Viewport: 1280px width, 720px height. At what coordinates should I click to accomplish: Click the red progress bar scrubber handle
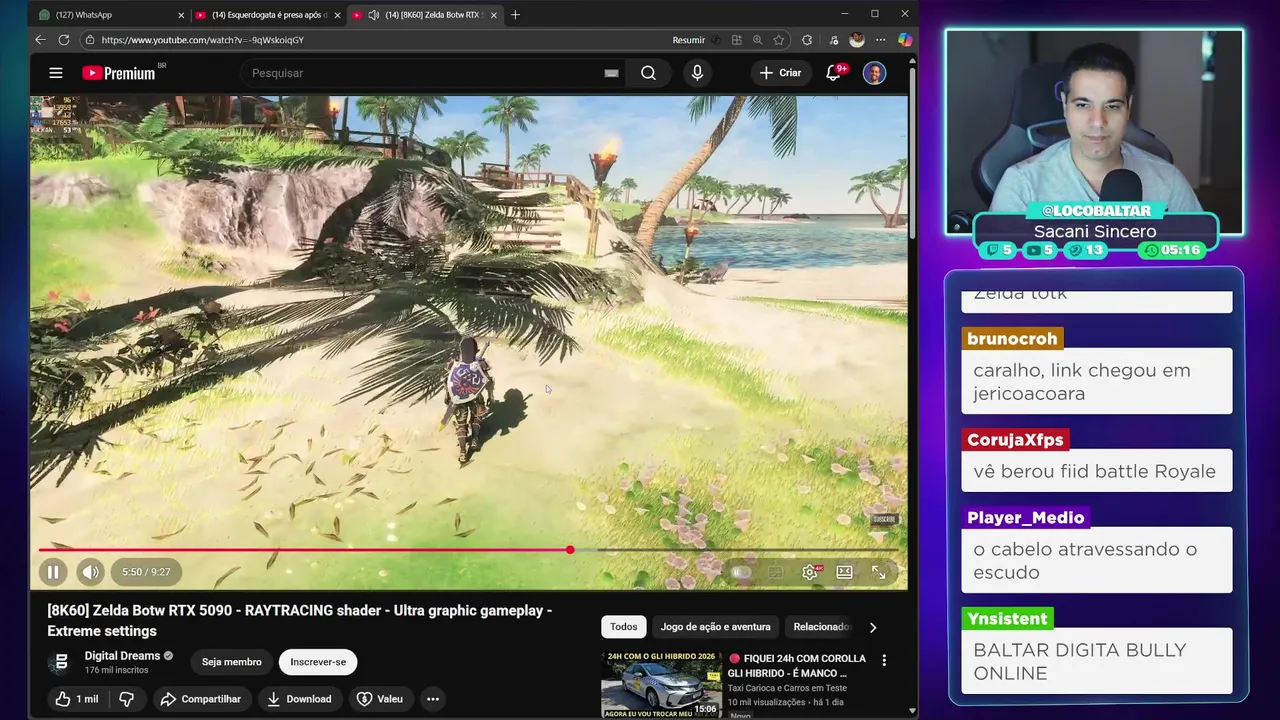pos(570,550)
